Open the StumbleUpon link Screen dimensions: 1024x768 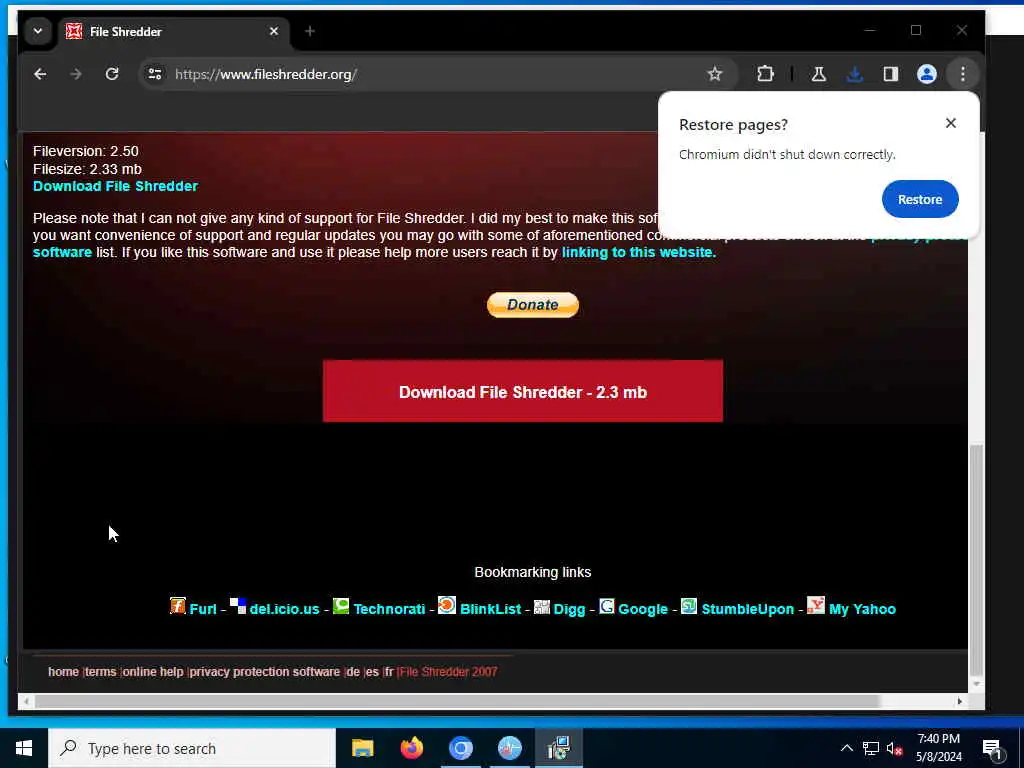coord(748,609)
